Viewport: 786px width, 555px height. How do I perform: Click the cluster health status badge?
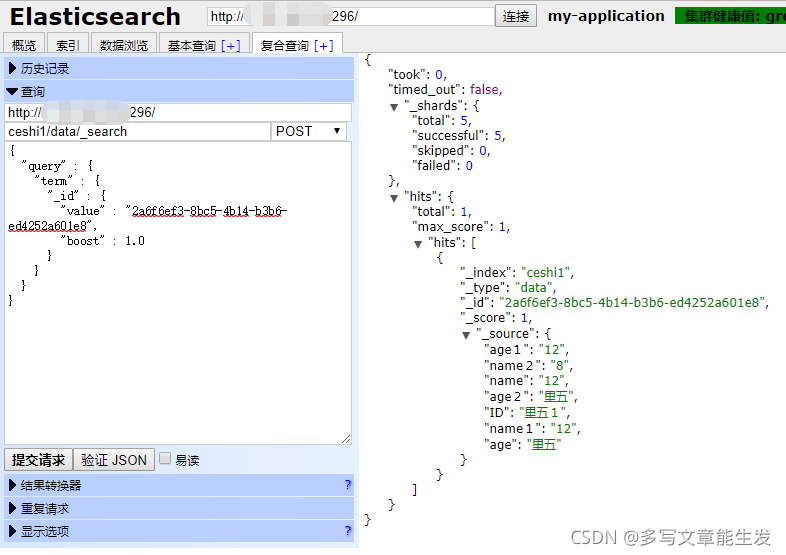[730, 16]
